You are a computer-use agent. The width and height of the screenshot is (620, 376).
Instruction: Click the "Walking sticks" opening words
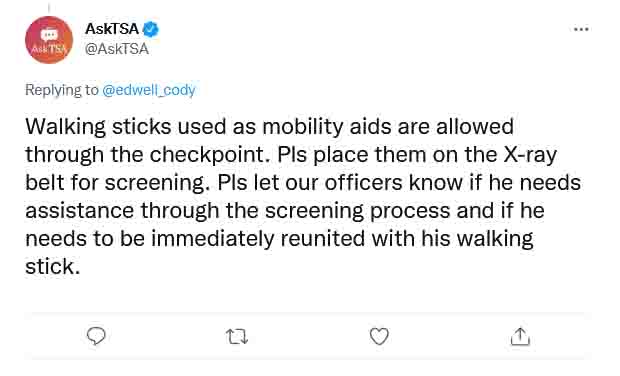coord(98,127)
